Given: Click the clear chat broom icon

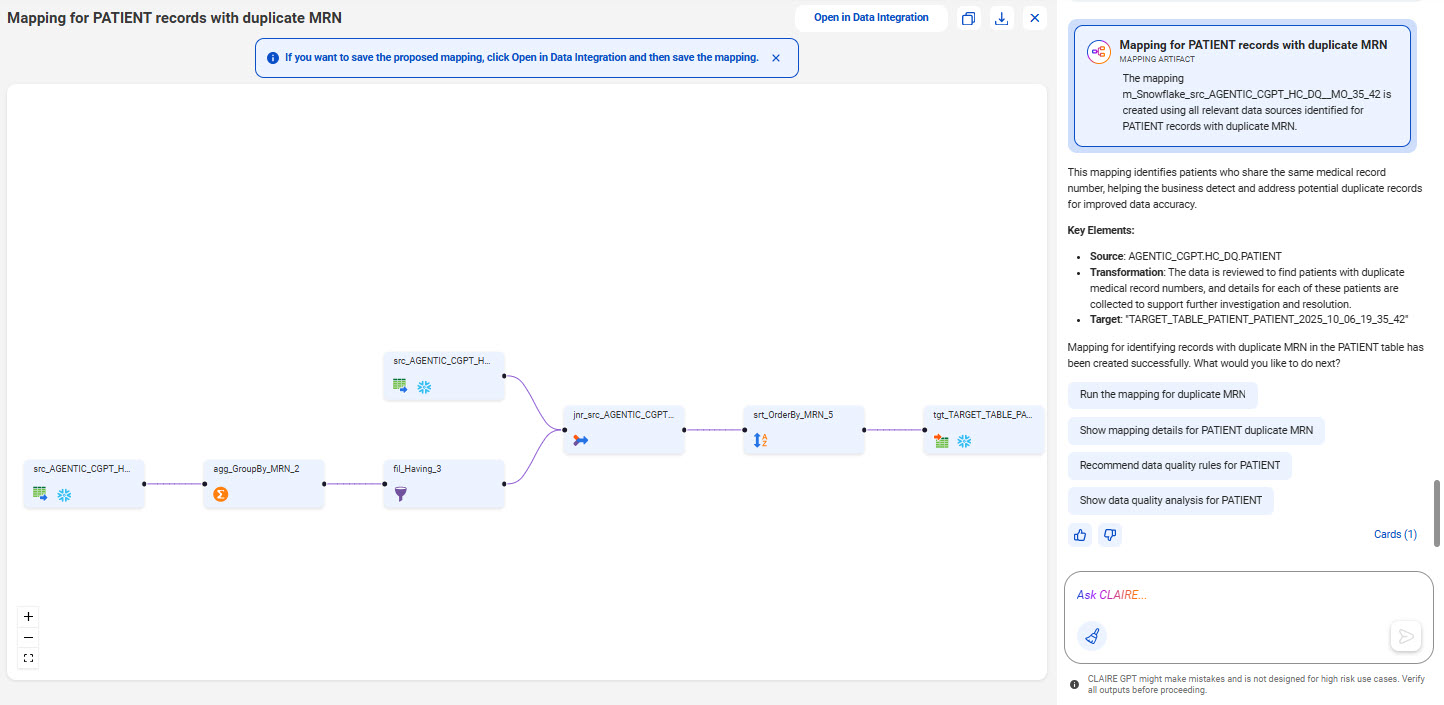Looking at the screenshot, I should [1092, 636].
